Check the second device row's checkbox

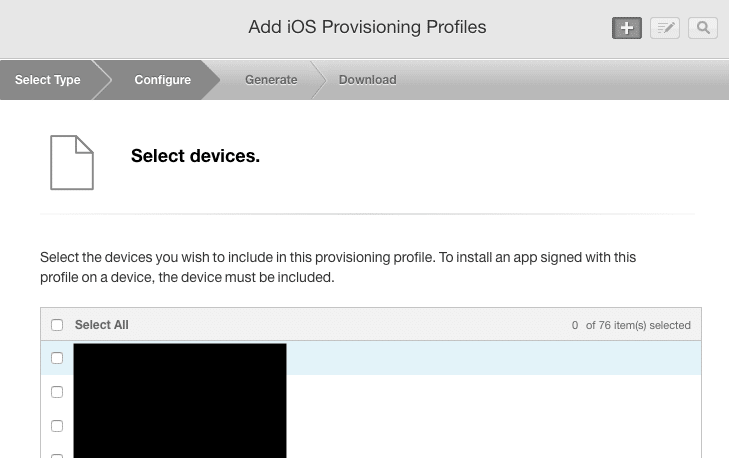click(x=57, y=392)
